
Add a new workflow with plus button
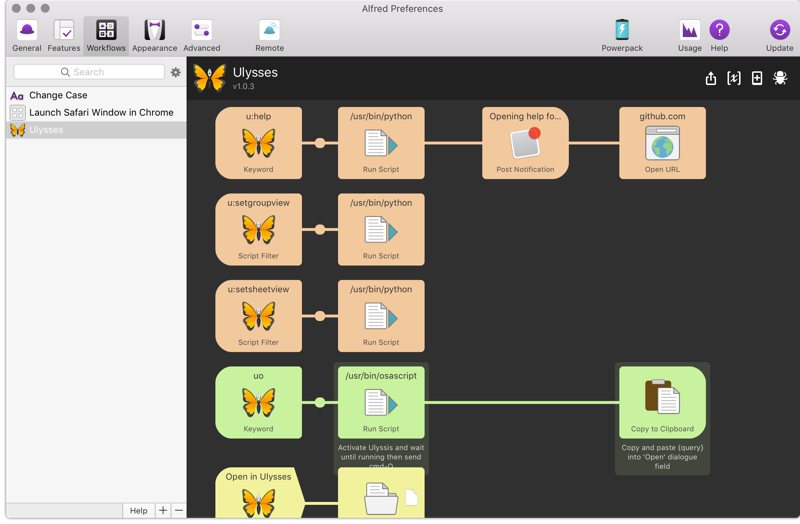click(x=163, y=510)
